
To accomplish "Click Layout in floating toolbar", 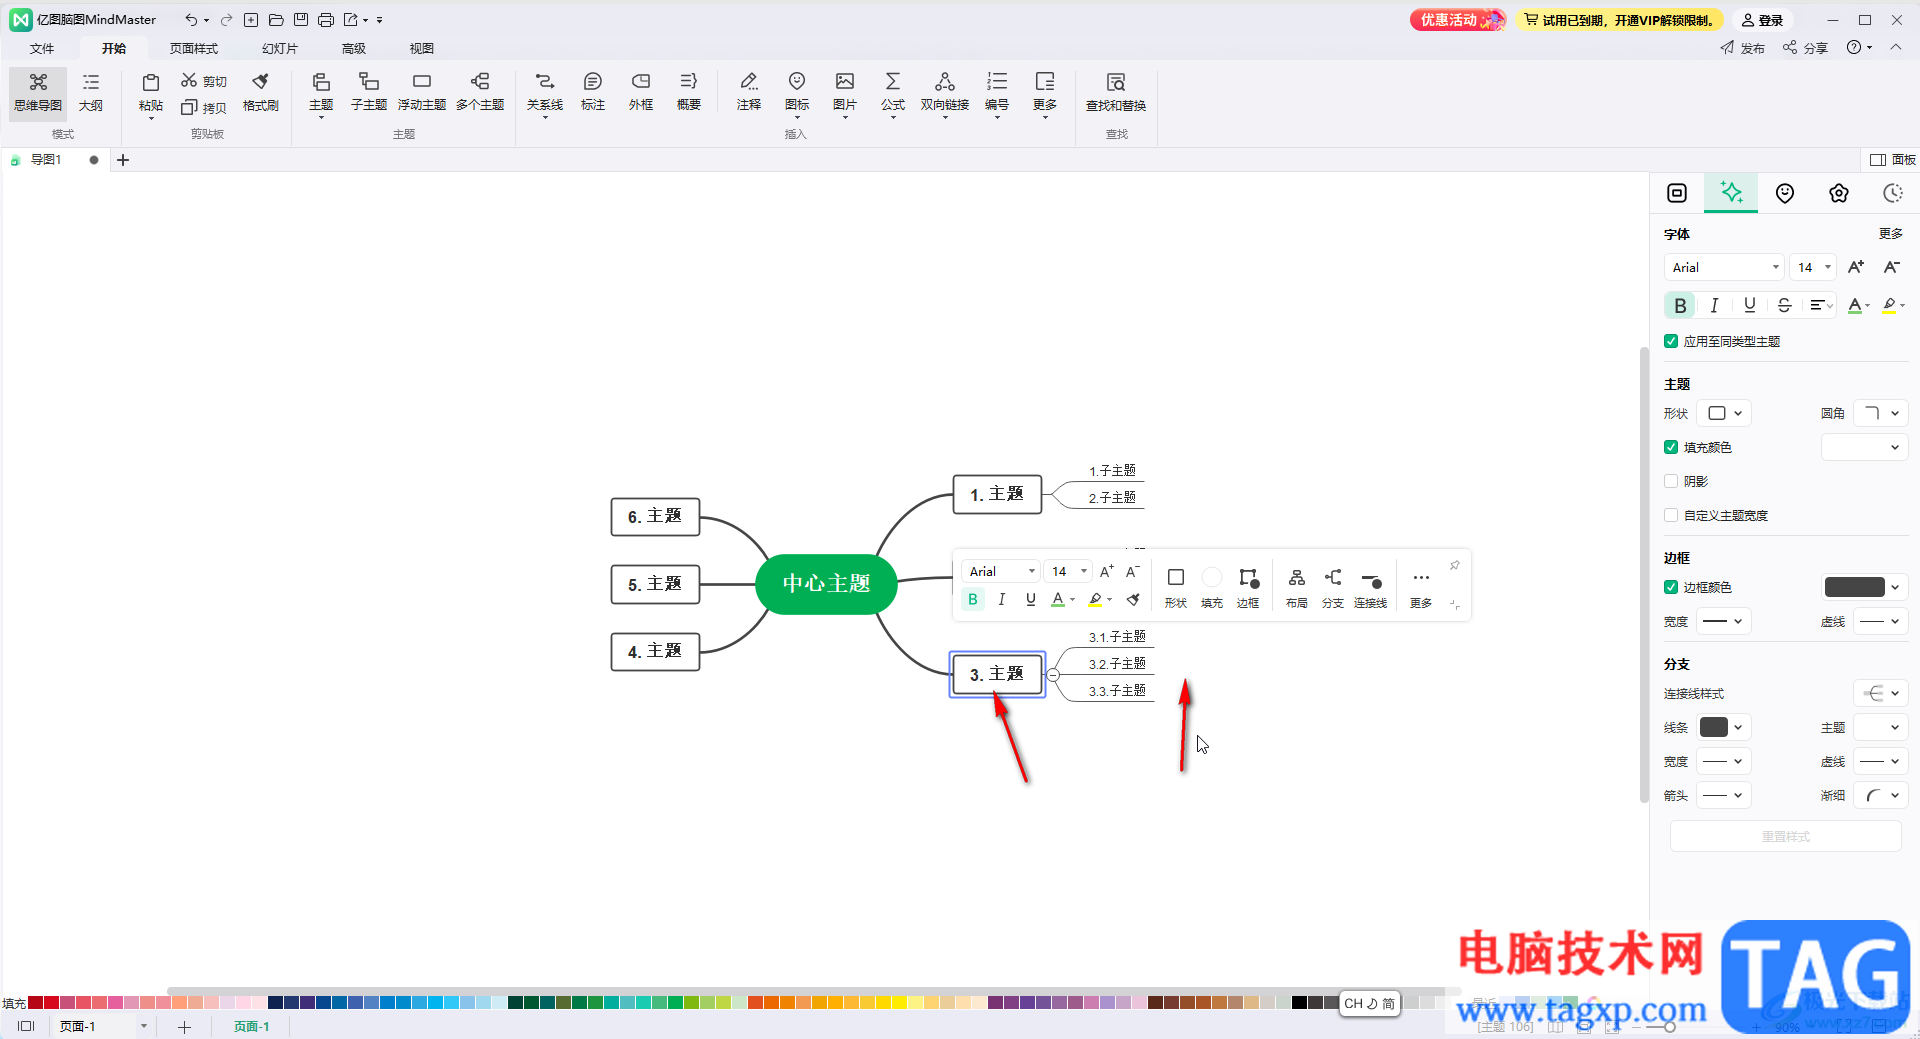I will point(1297,587).
